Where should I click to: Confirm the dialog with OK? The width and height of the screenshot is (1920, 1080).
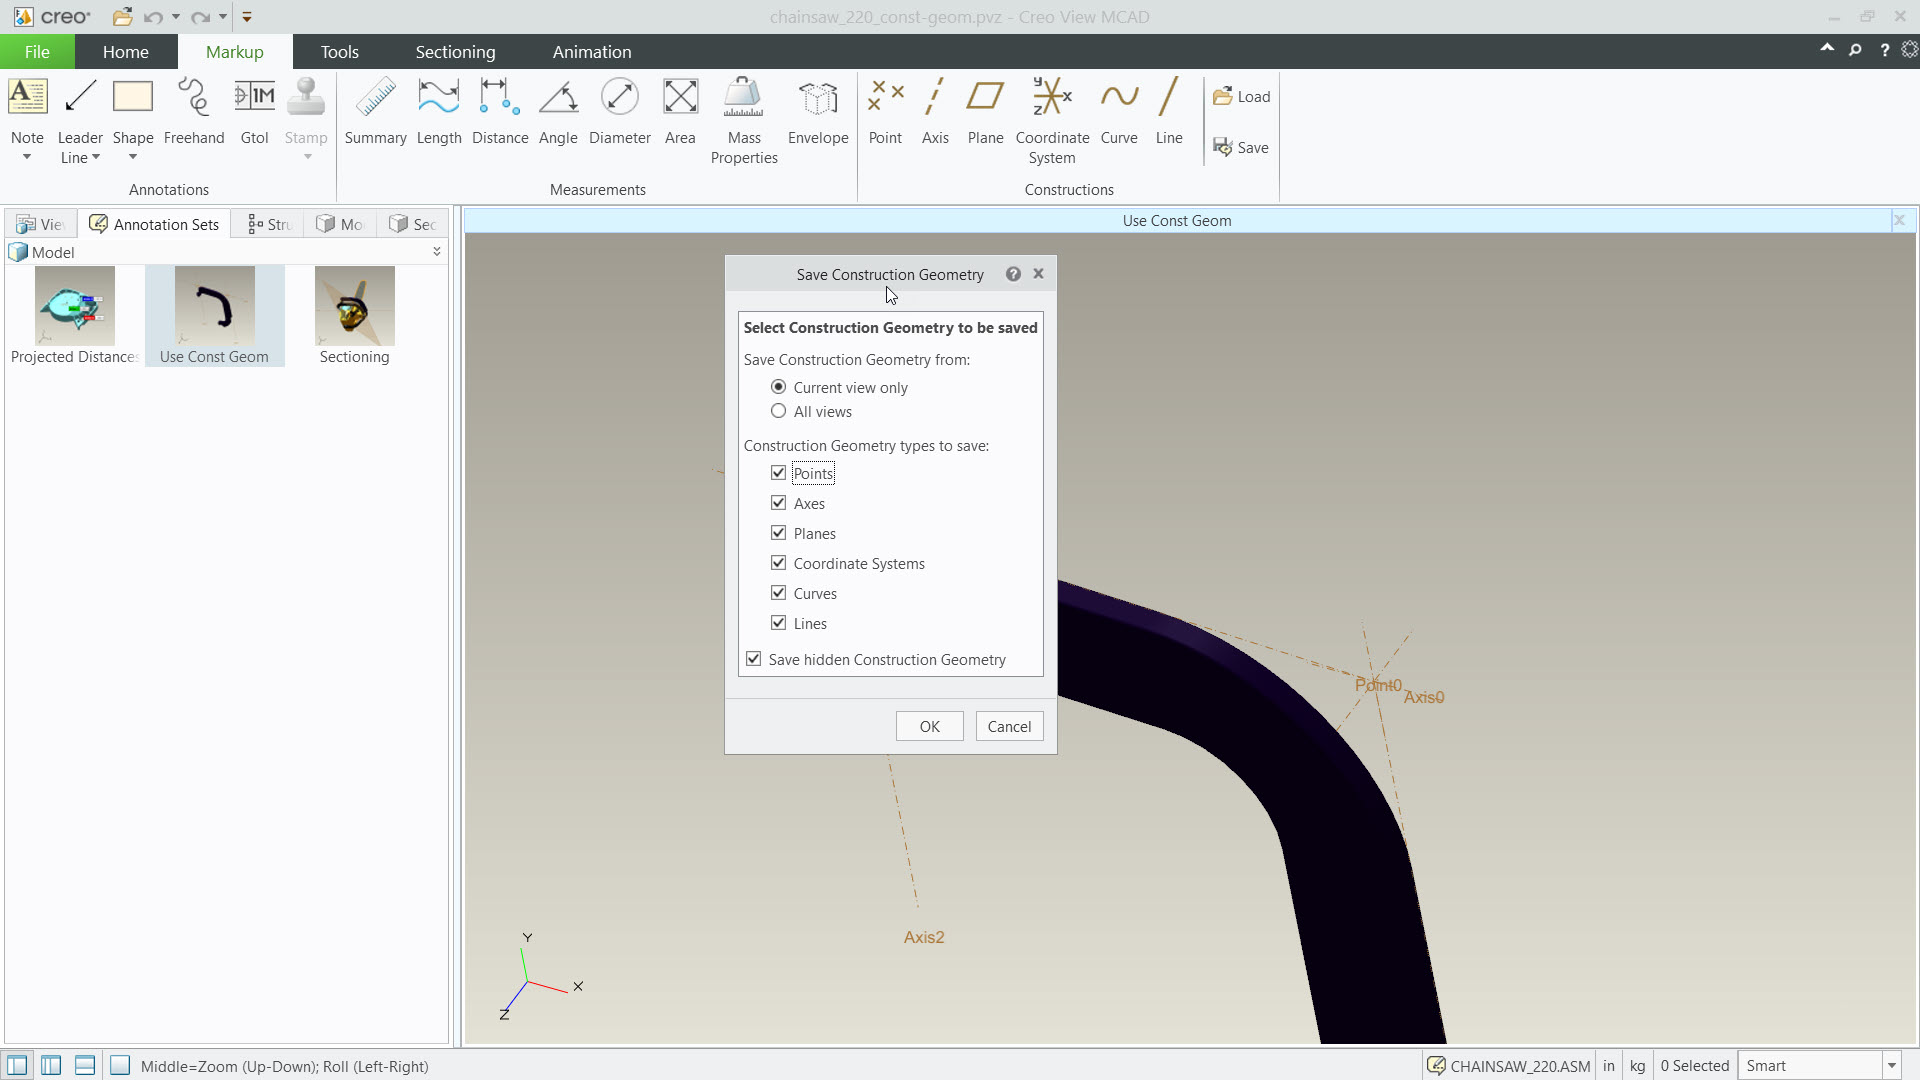coord(928,726)
